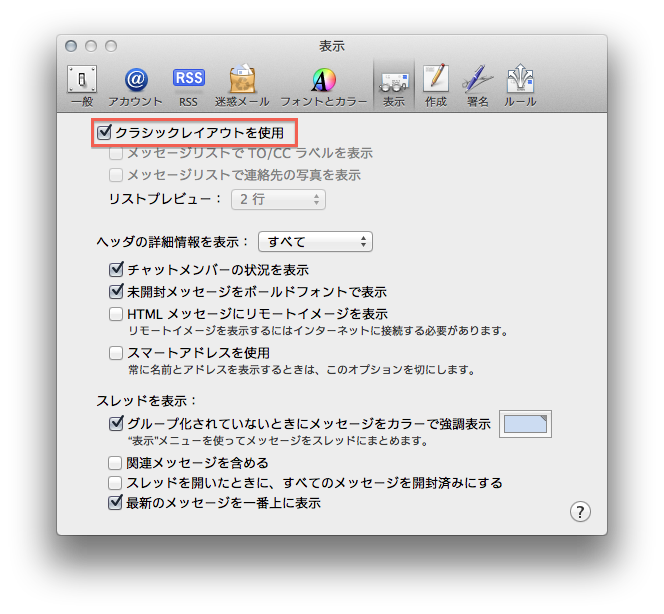This screenshot has height=614, width=664.
Task: Uncheck 最新のメッセージを一番上に表示
Action: click(x=115, y=503)
